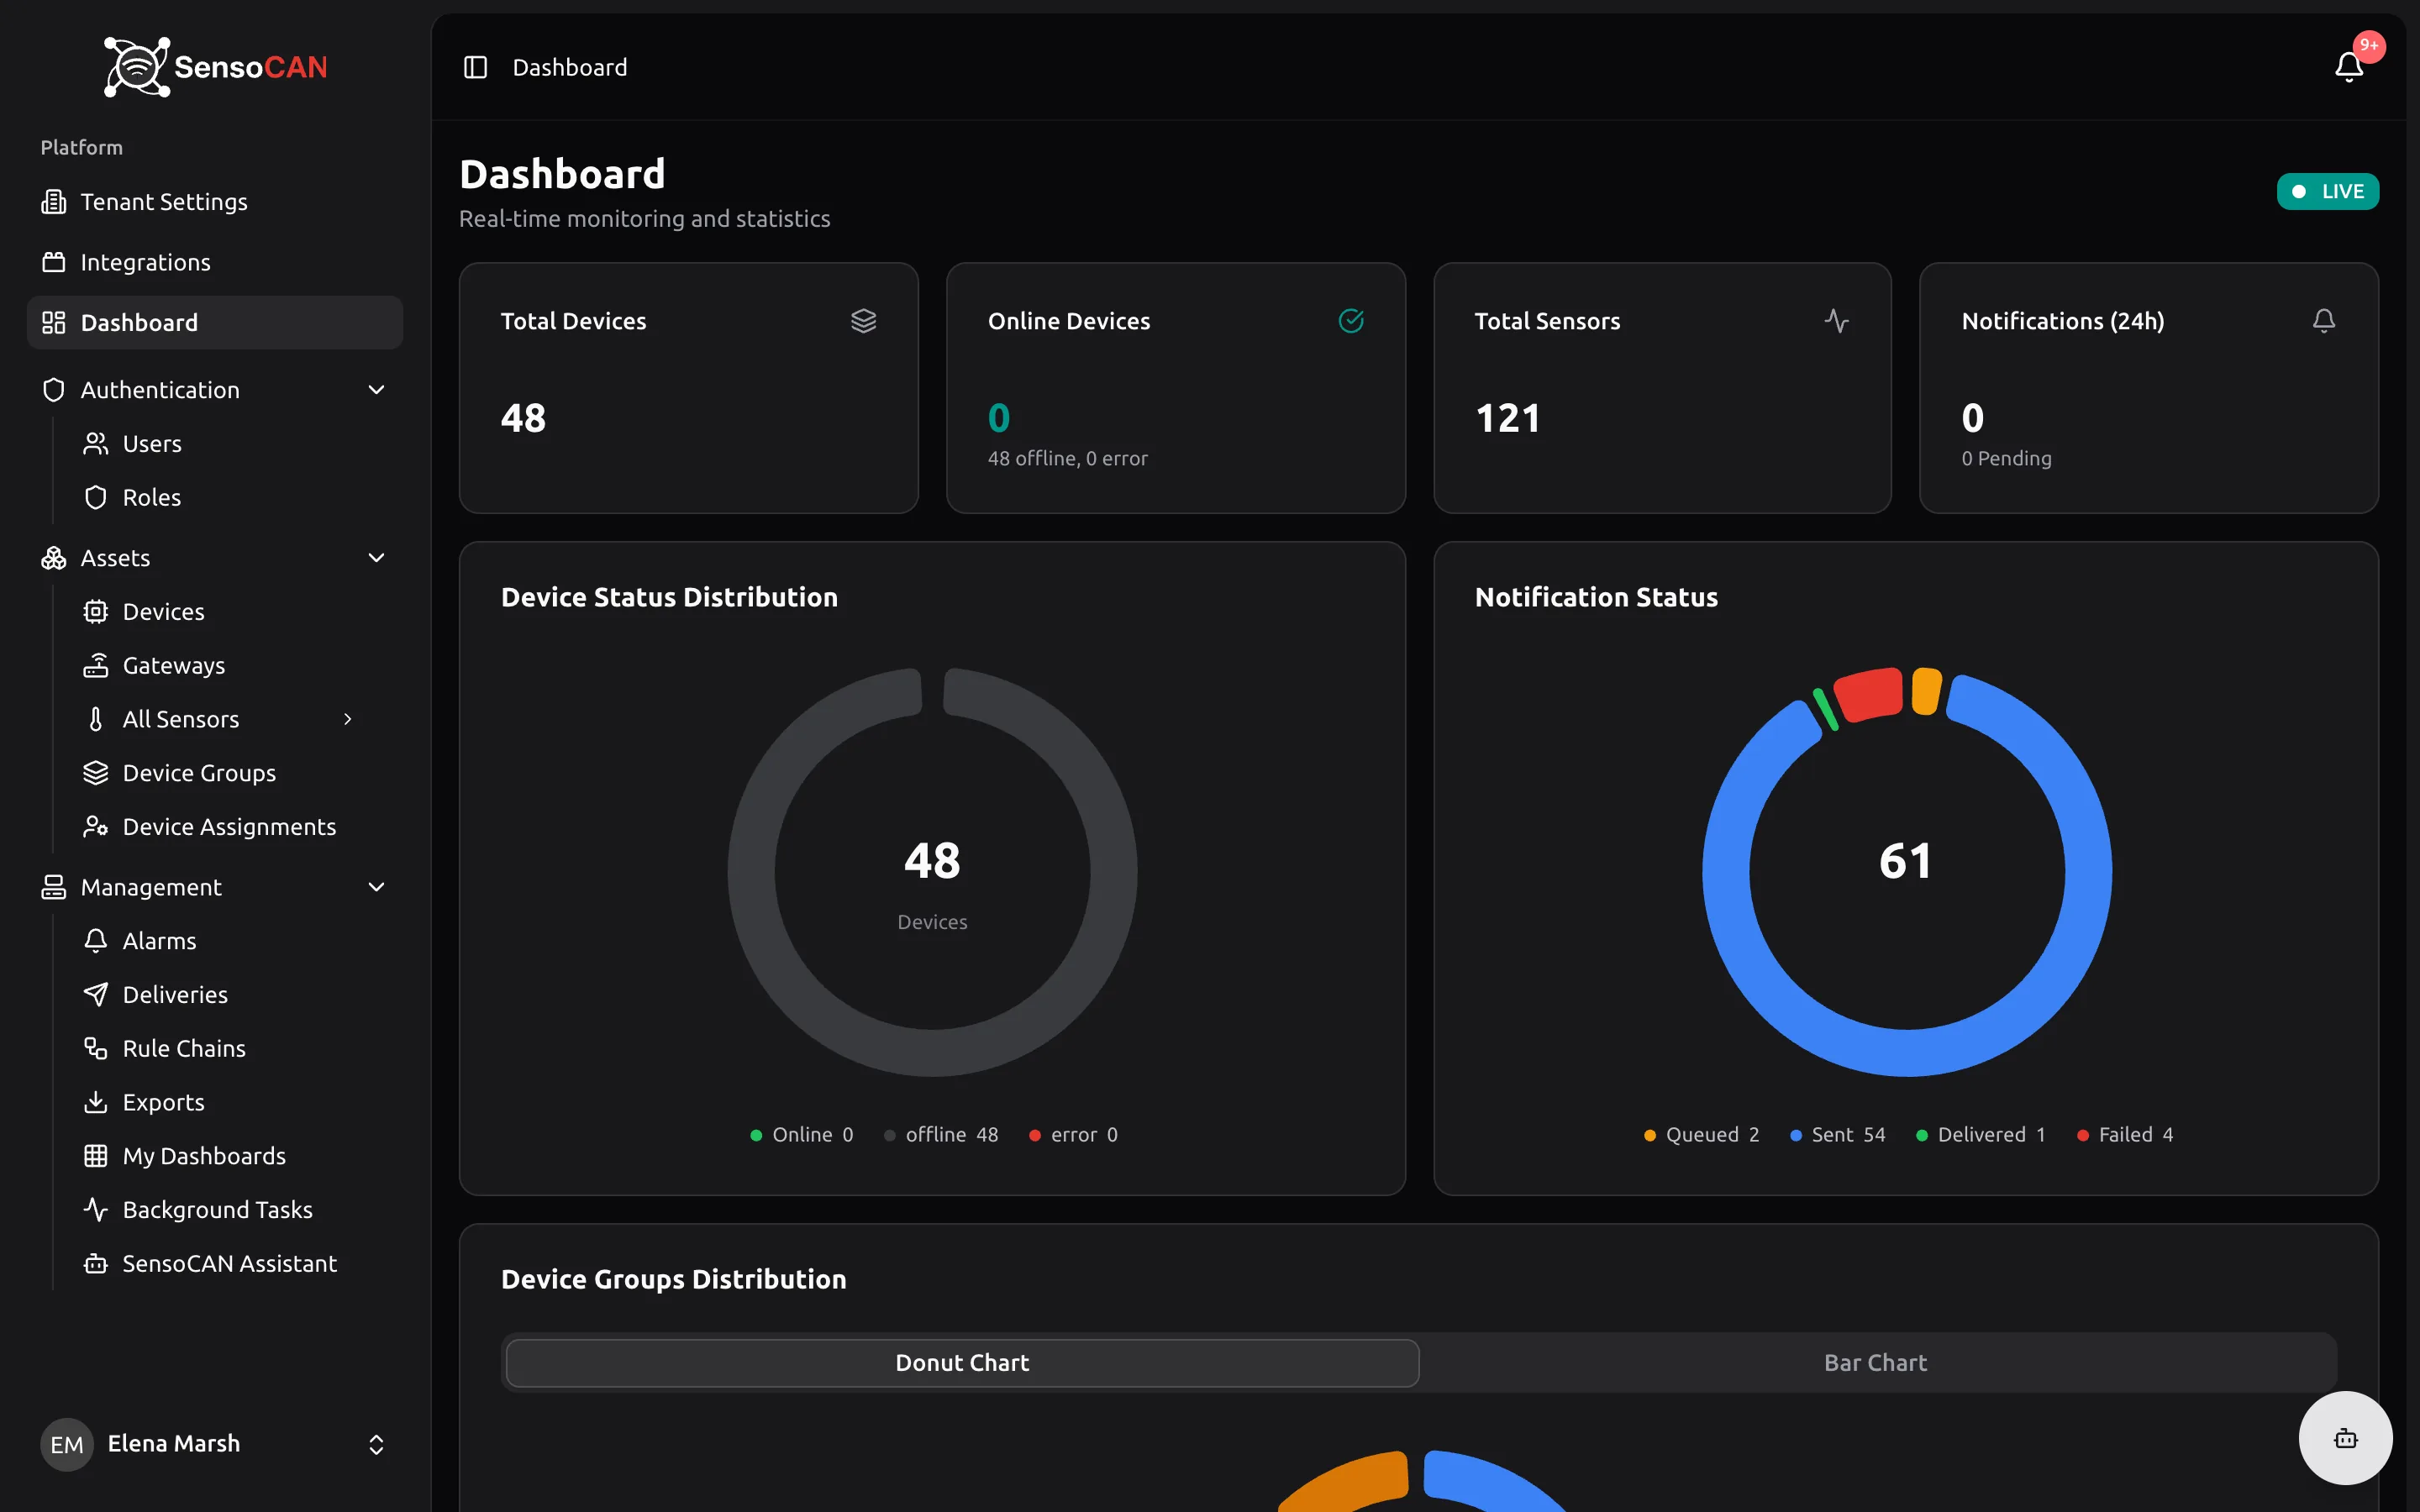Click the blue Sent donut segment

point(1907,1052)
